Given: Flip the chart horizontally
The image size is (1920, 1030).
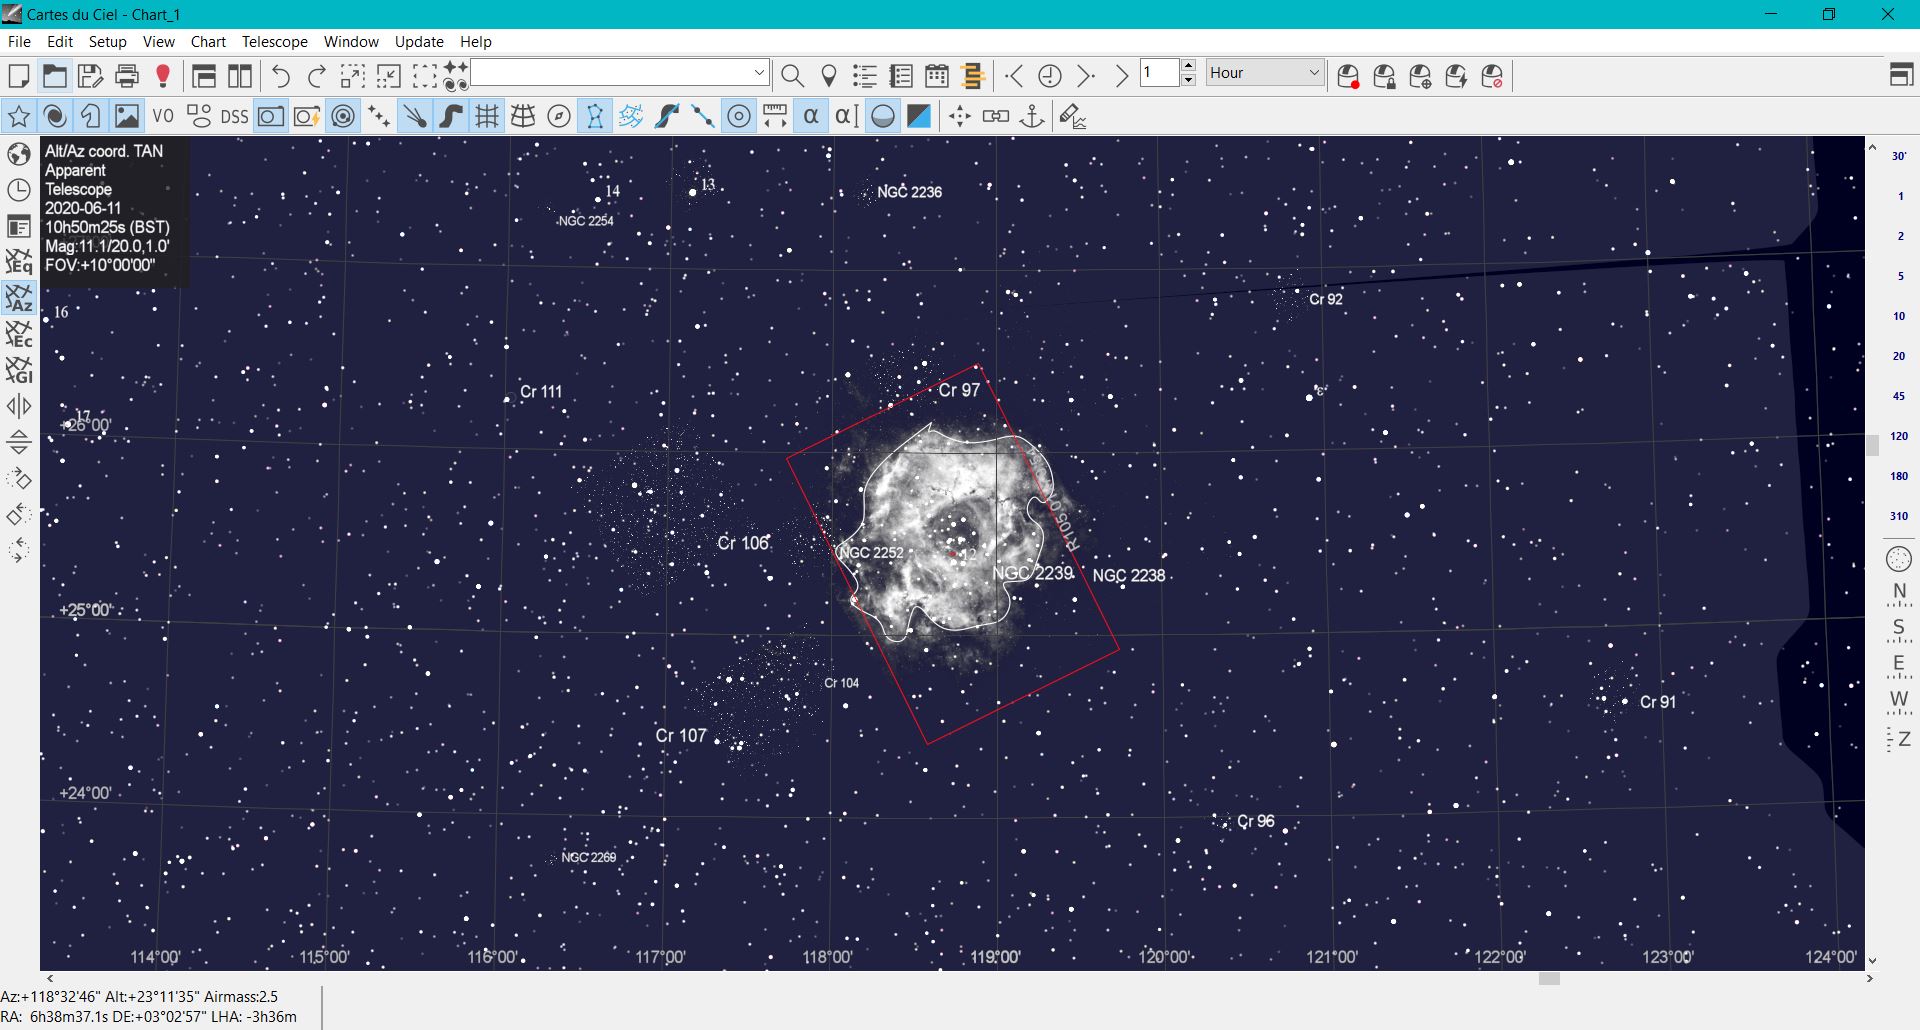Looking at the screenshot, I should [x=19, y=406].
